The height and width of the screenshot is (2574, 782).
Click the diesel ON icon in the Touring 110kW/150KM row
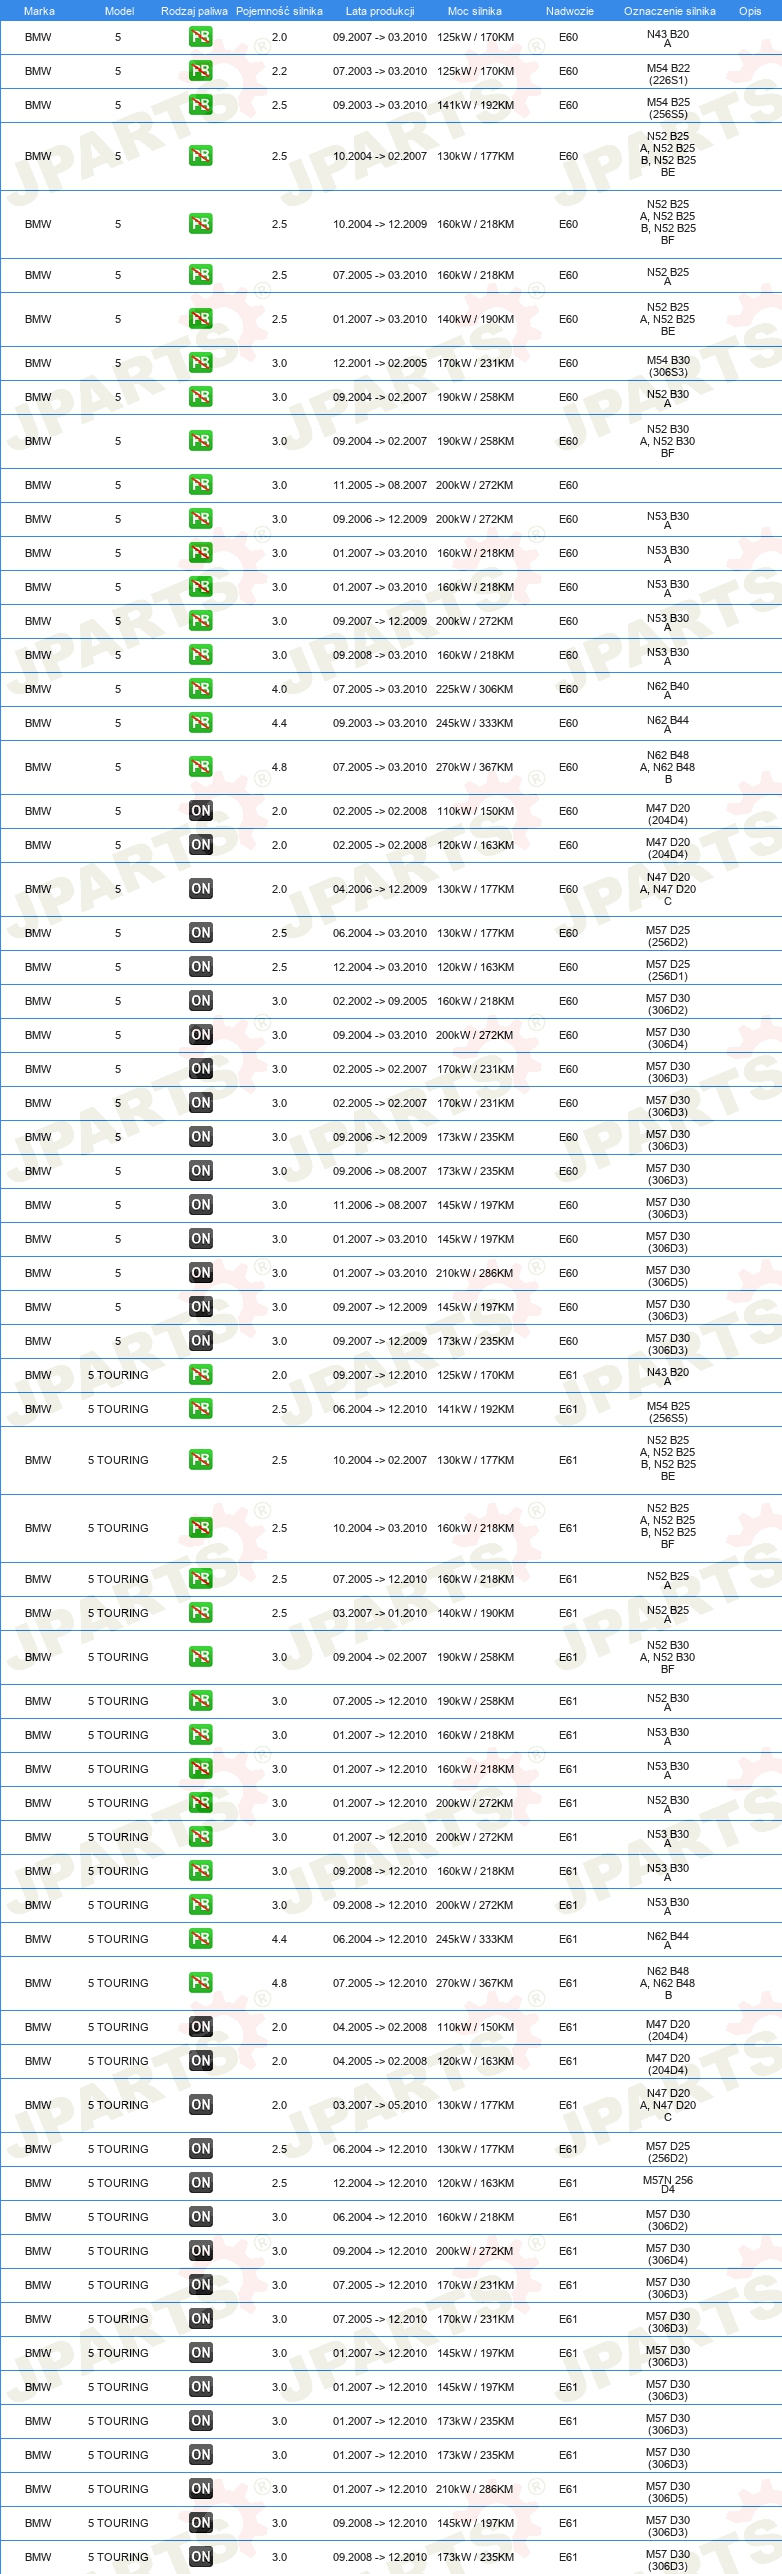click(200, 2027)
